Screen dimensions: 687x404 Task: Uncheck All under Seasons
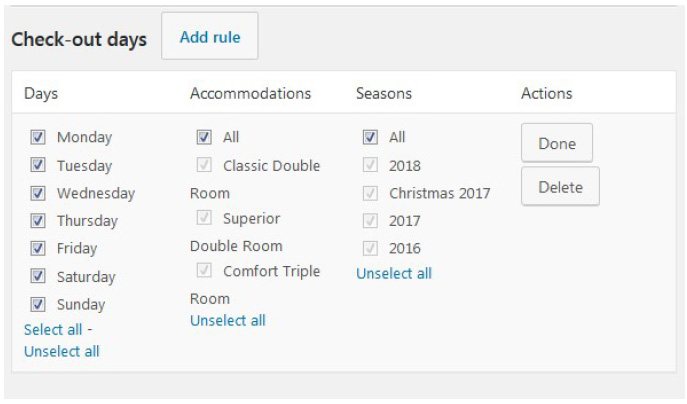[x=370, y=138]
